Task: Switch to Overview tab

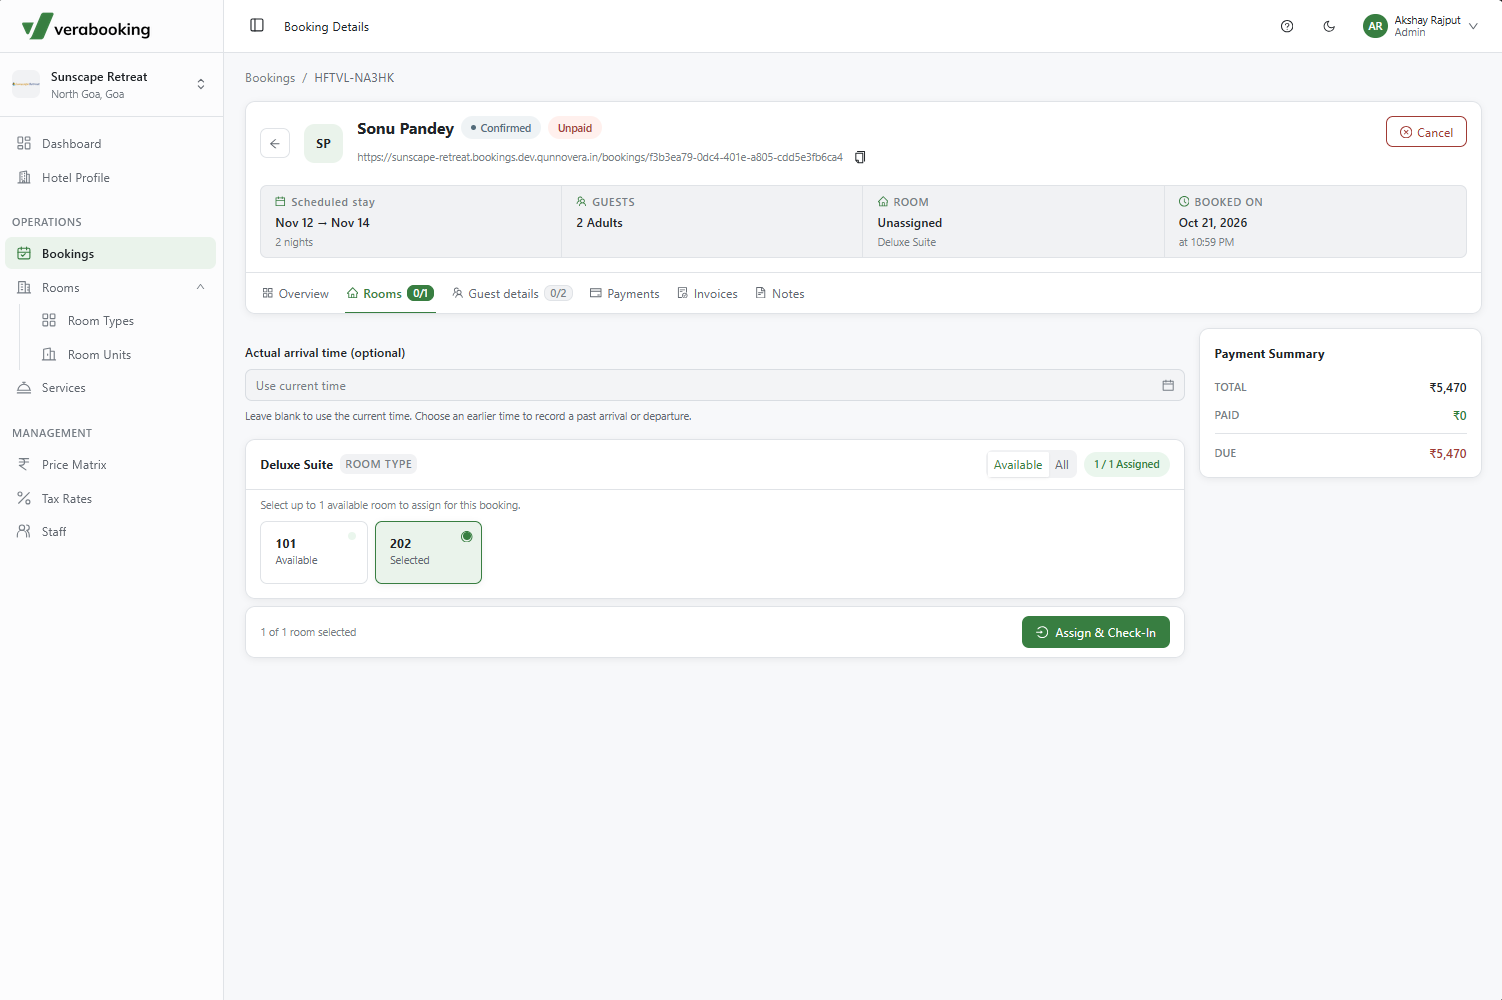Action: click(295, 294)
